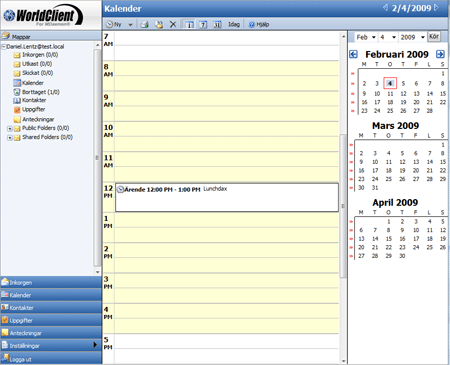Expand Inställningar submenu arrow
The width and height of the screenshot is (450, 365).
click(95, 345)
